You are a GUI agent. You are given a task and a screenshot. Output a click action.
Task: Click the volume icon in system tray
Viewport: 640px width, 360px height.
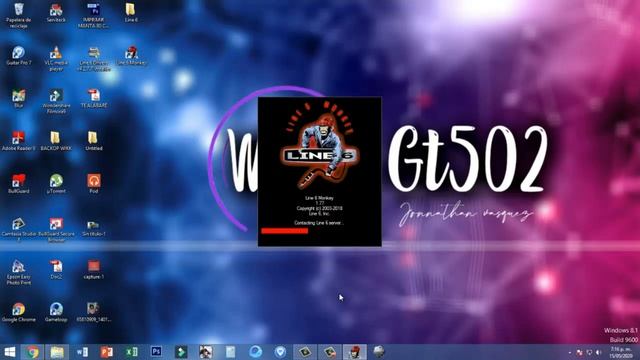click(x=598, y=352)
